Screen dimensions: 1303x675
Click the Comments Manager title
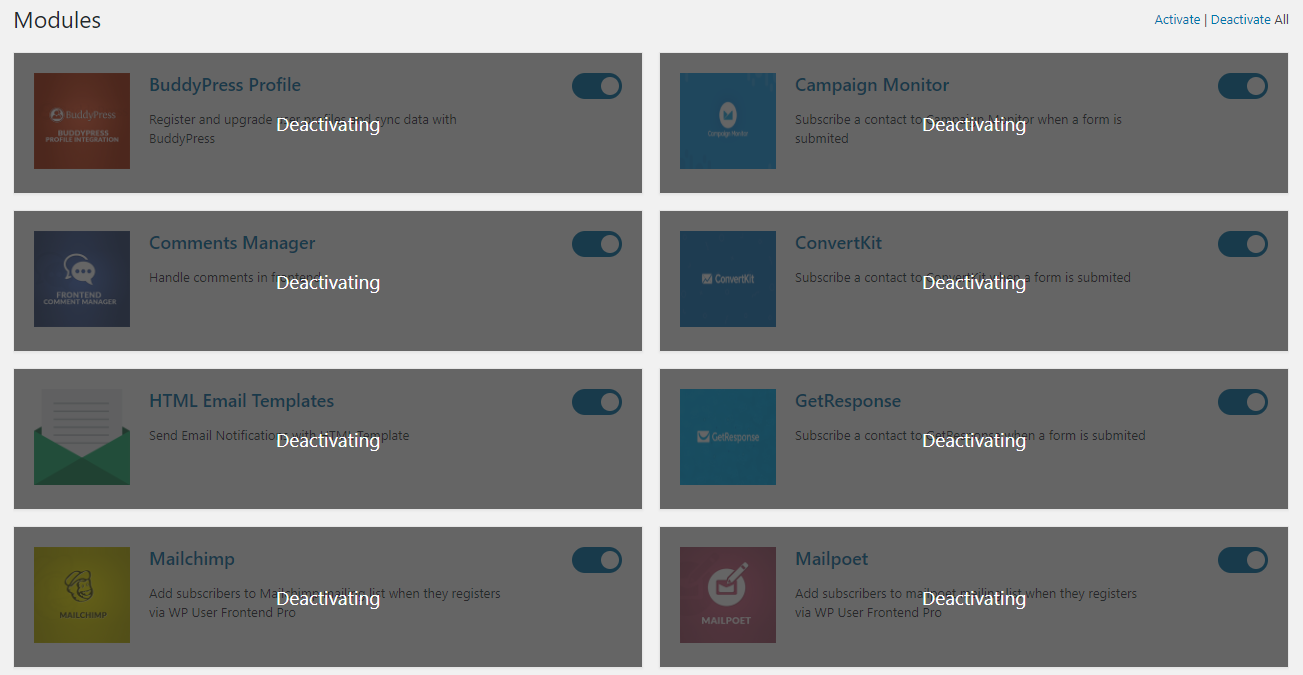click(232, 243)
